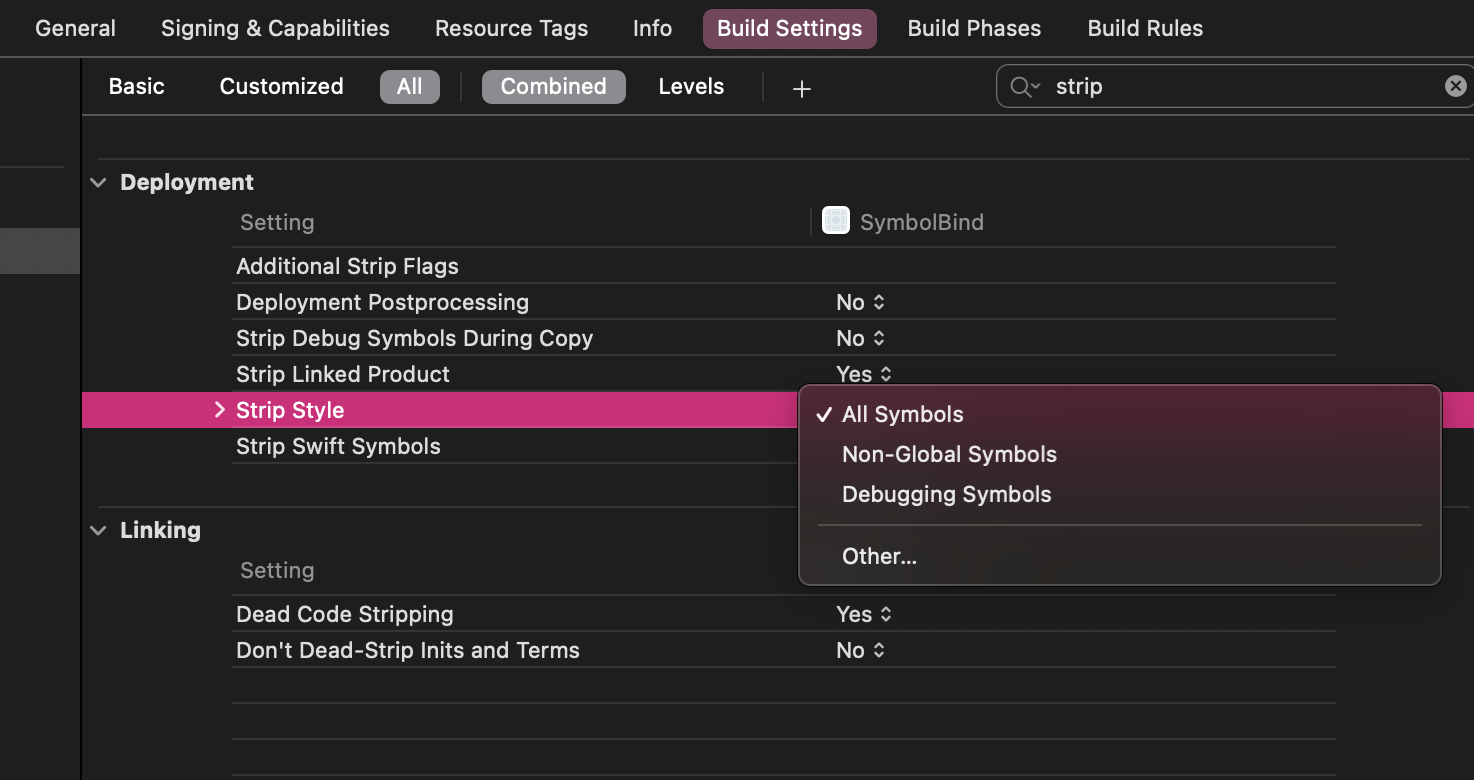Open the Build Phases tab

[x=974, y=28]
